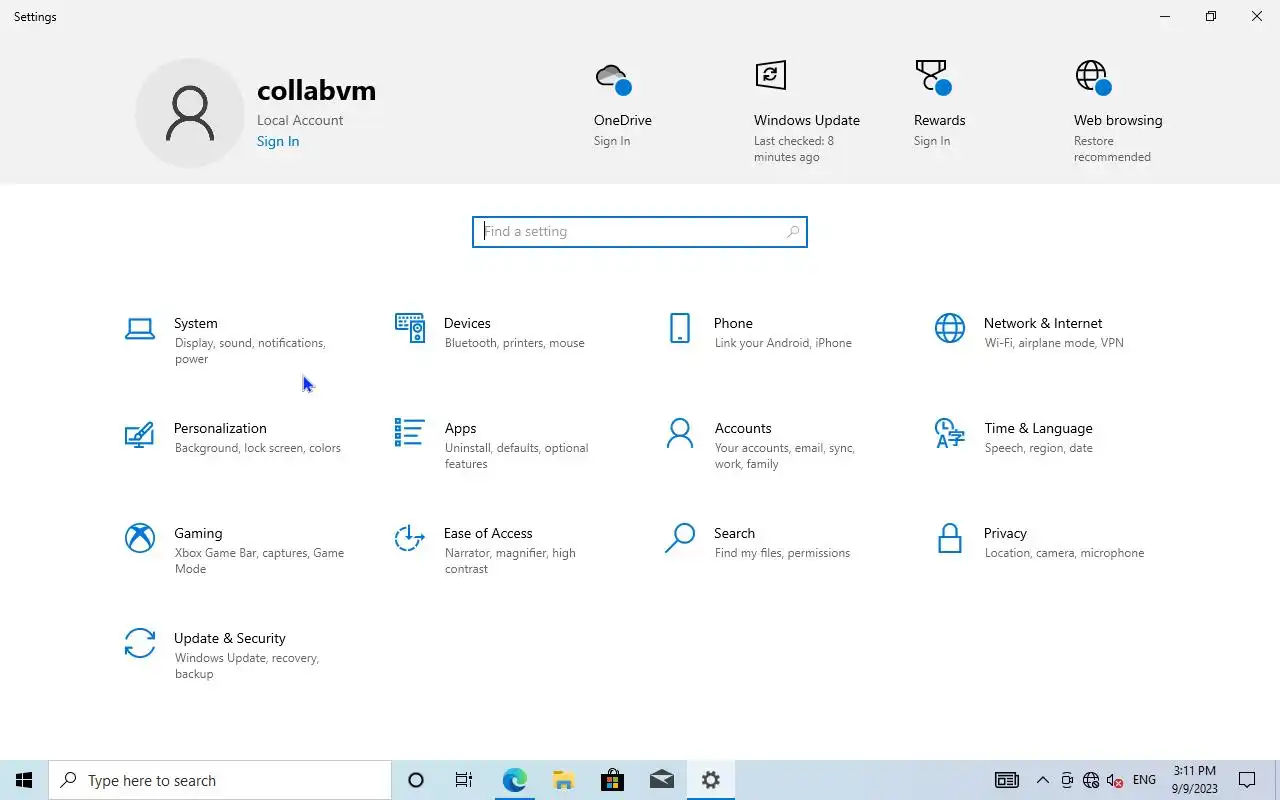Screen dimensions: 1280x800
Task: Click 'Uninstall, defaults, optional features' description
Action: point(517,456)
